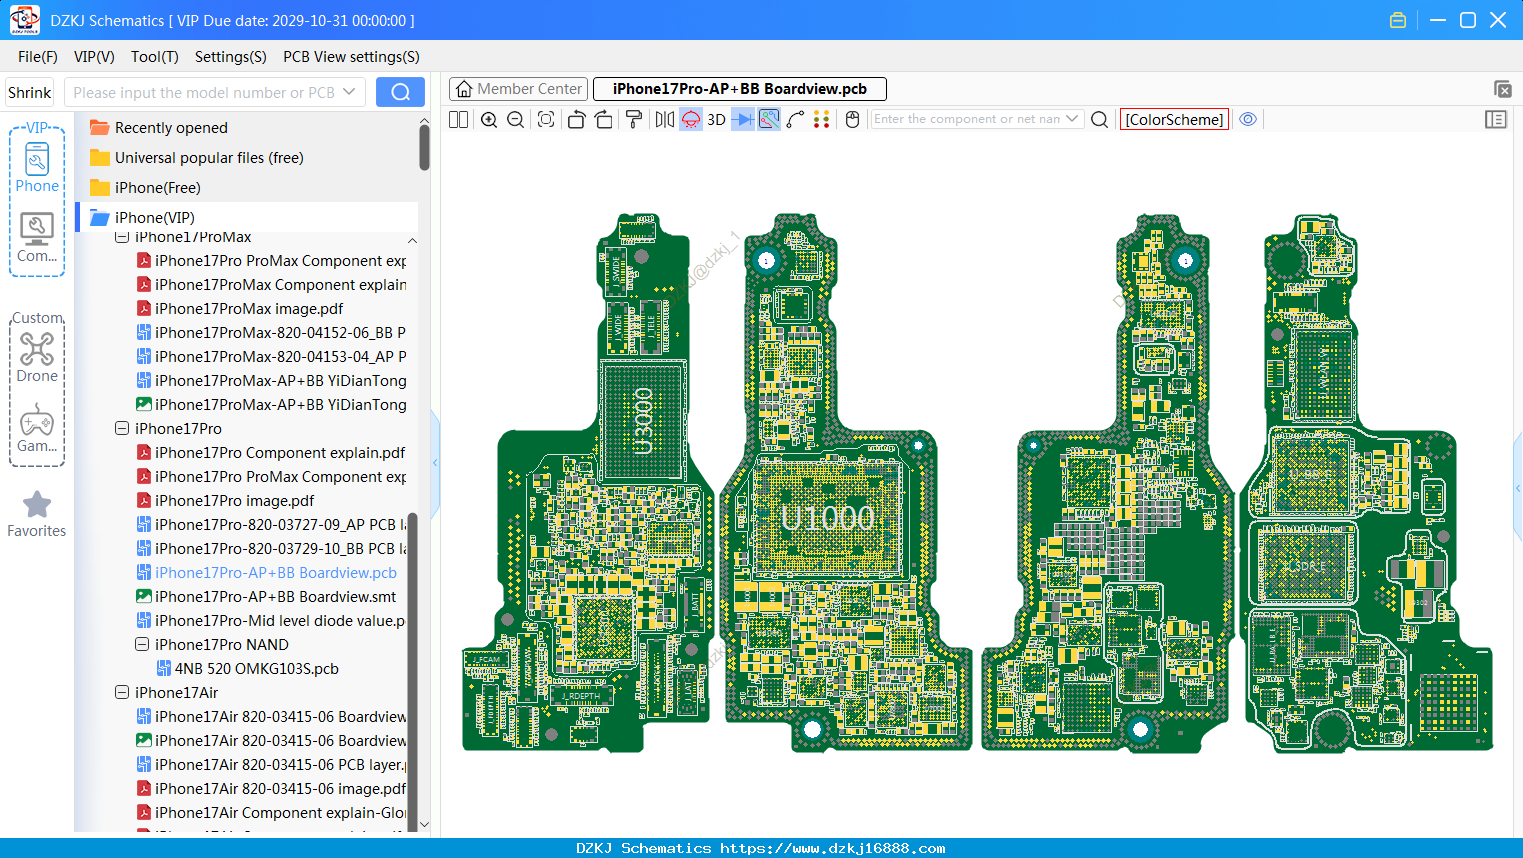Open the model number dropdown arrow
Screen dimensions: 1523x858
(349, 92)
